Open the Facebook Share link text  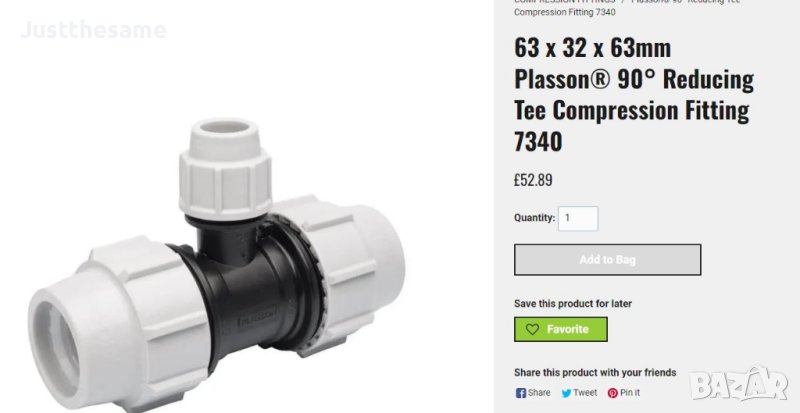(x=539, y=393)
